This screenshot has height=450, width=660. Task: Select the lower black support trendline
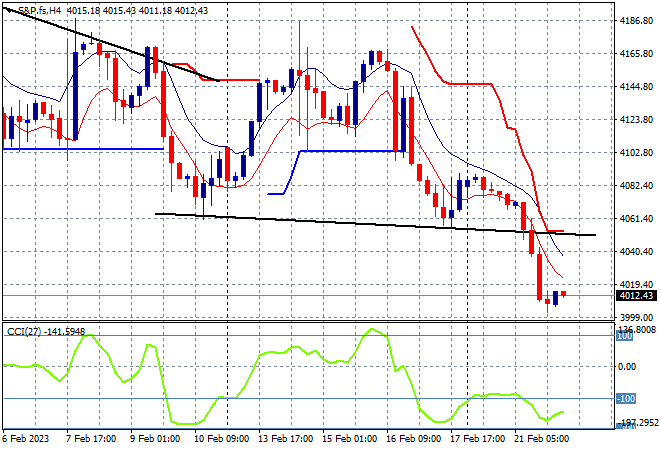point(375,224)
